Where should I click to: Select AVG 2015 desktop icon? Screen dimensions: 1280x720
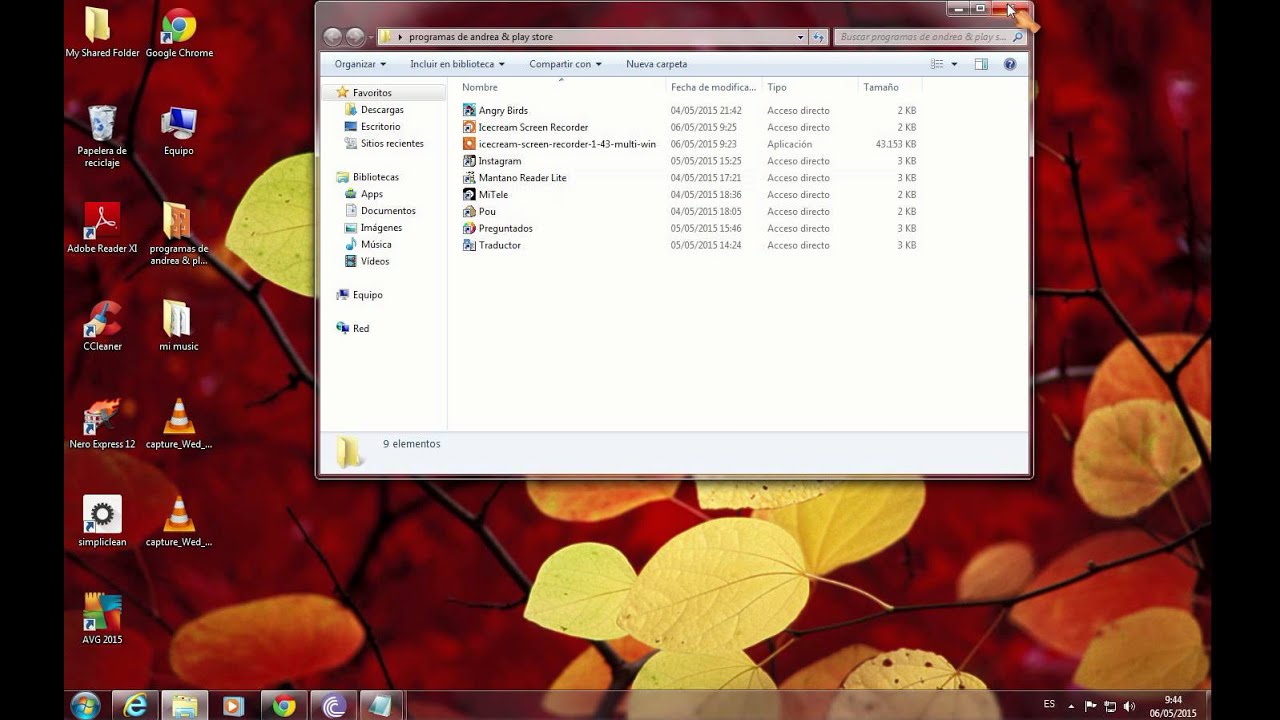(x=102, y=619)
